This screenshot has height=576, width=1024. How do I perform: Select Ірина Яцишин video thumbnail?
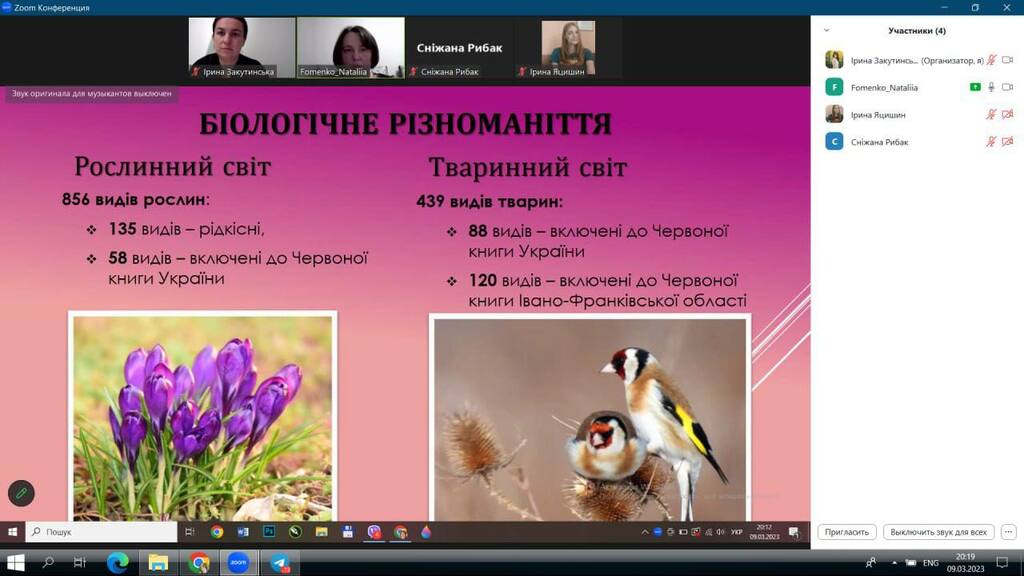pyautogui.click(x=568, y=47)
